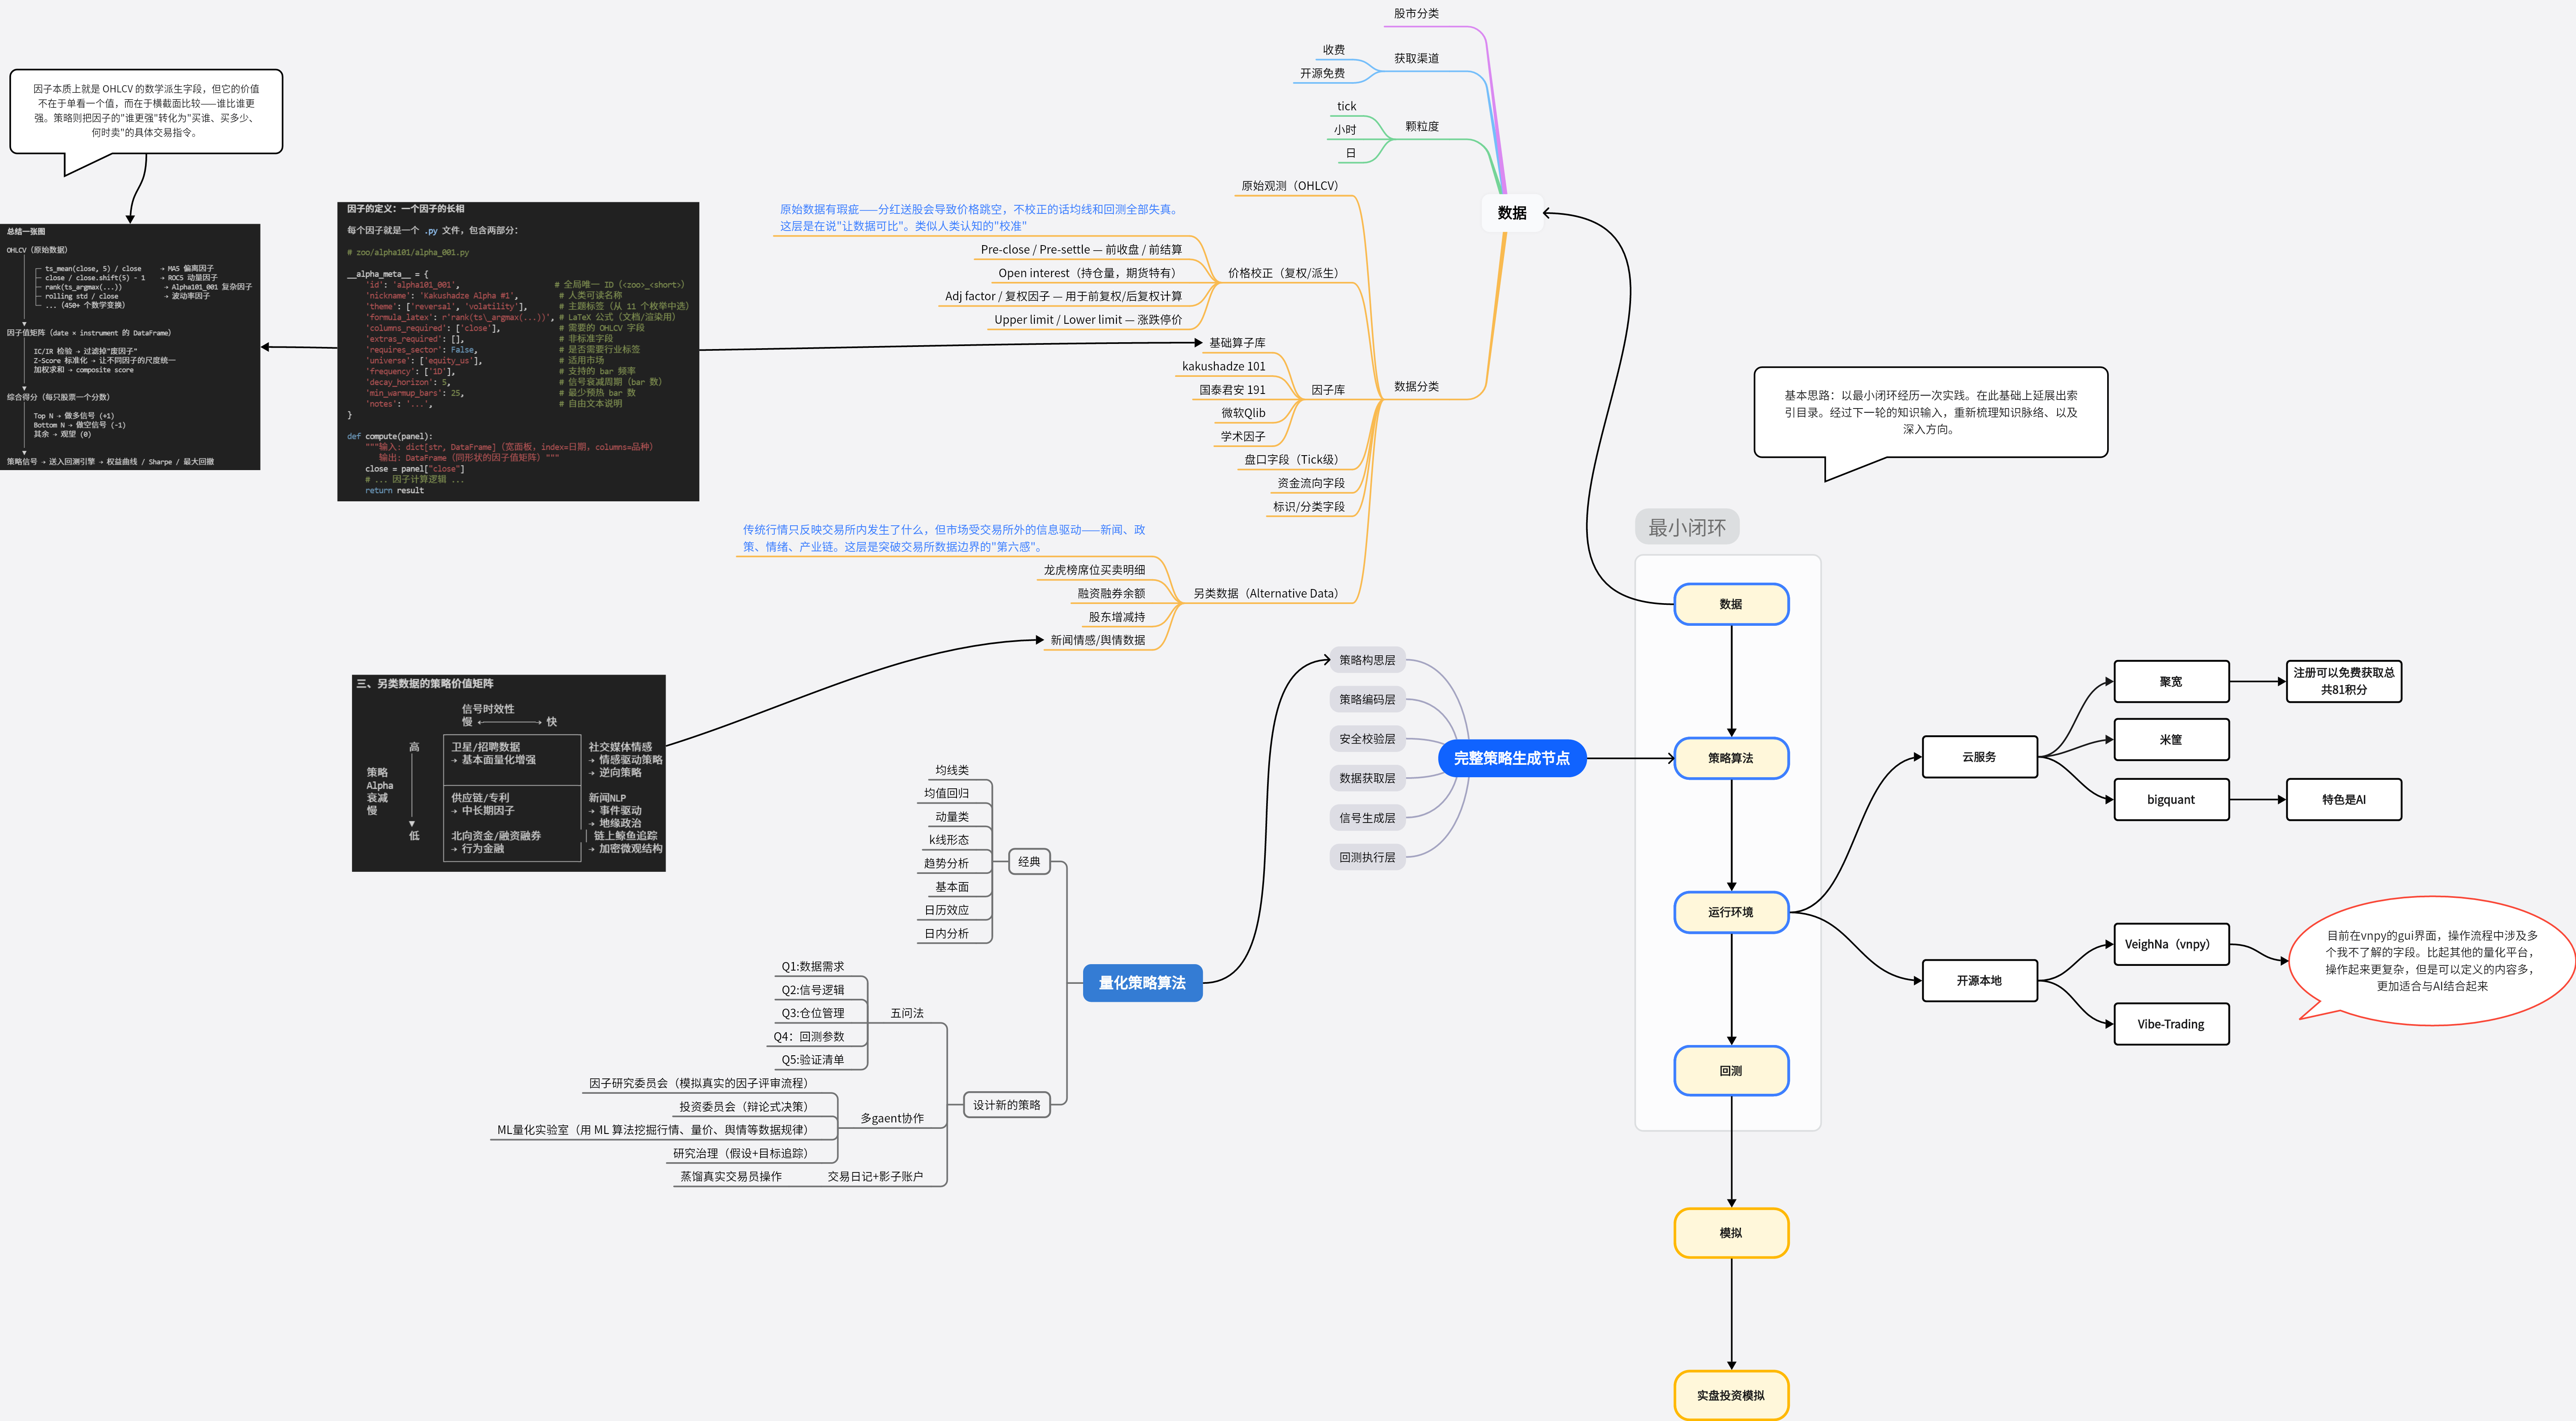
Task: Click the 特色是AI box
Action: click(x=2344, y=800)
